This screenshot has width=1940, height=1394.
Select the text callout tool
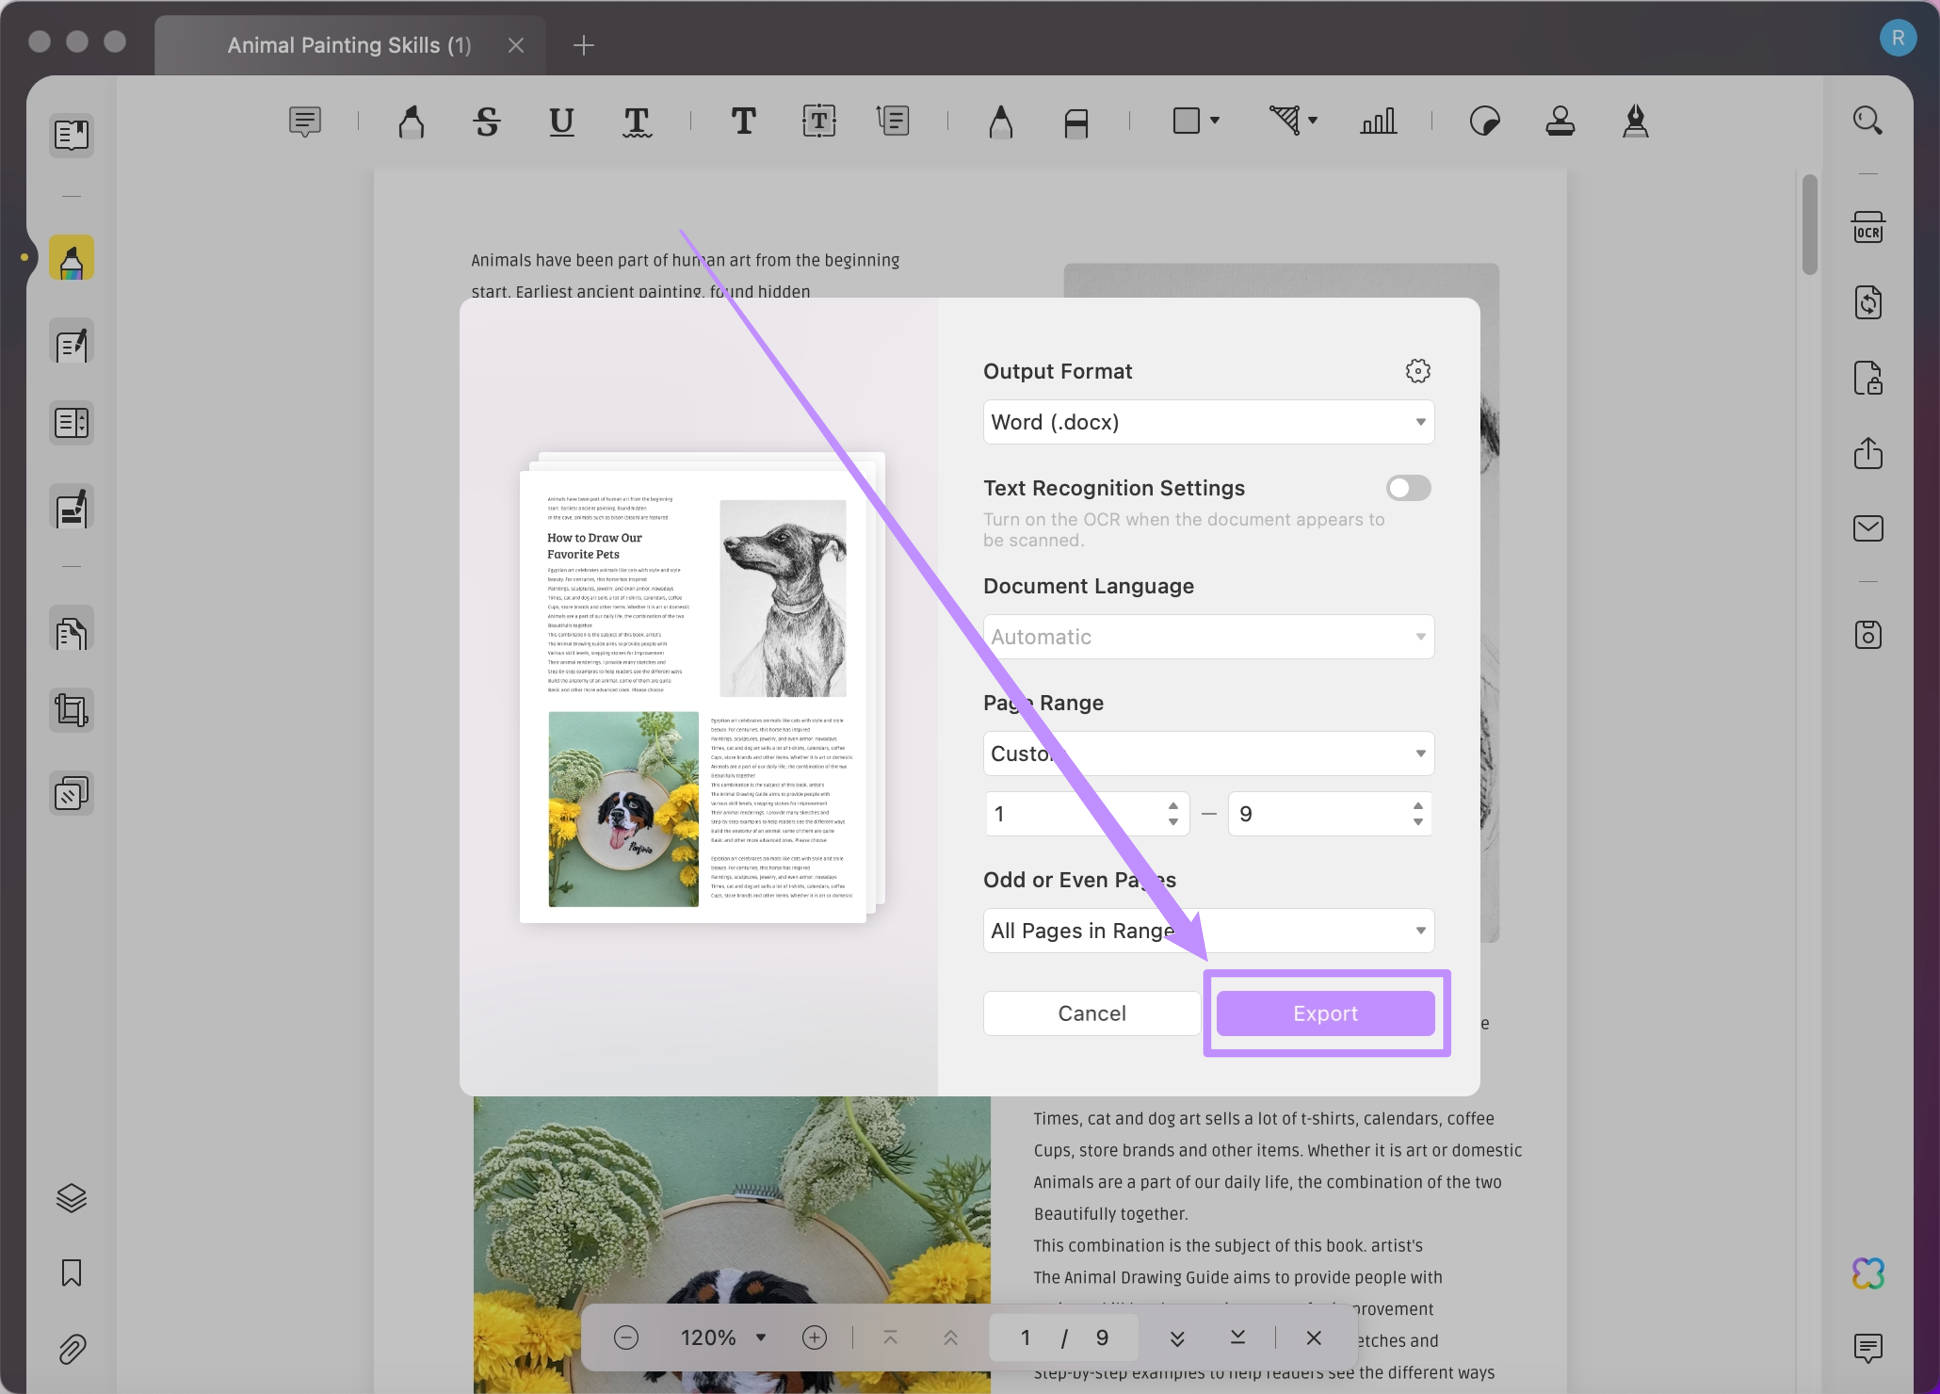[892, 121]
